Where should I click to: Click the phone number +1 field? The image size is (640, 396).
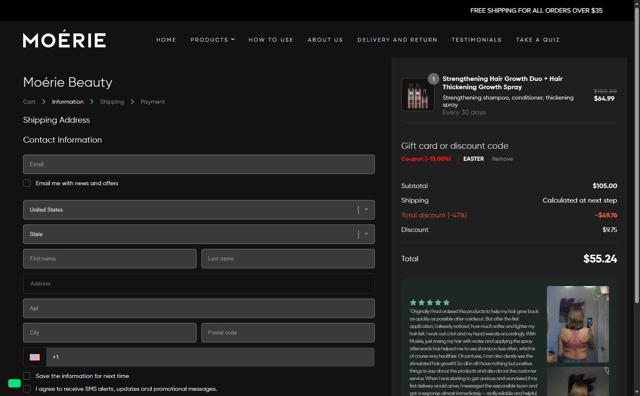[210, 357]
